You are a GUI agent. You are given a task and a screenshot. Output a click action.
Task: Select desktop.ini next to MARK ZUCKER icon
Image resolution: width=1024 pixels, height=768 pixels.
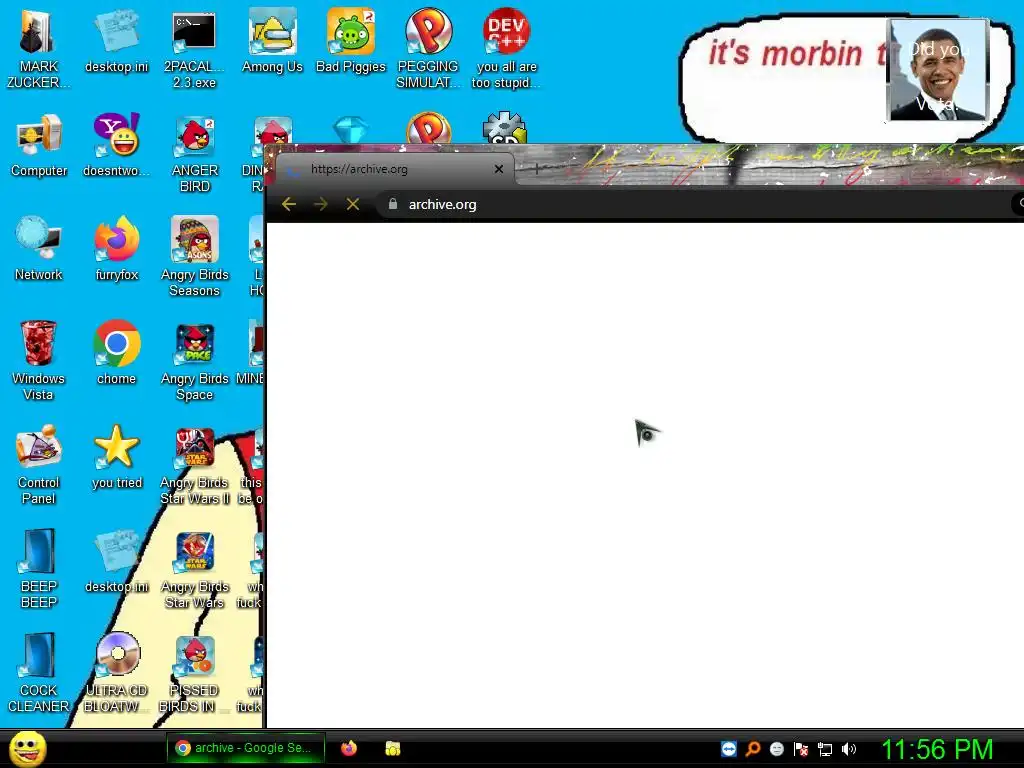click(116, 42)
